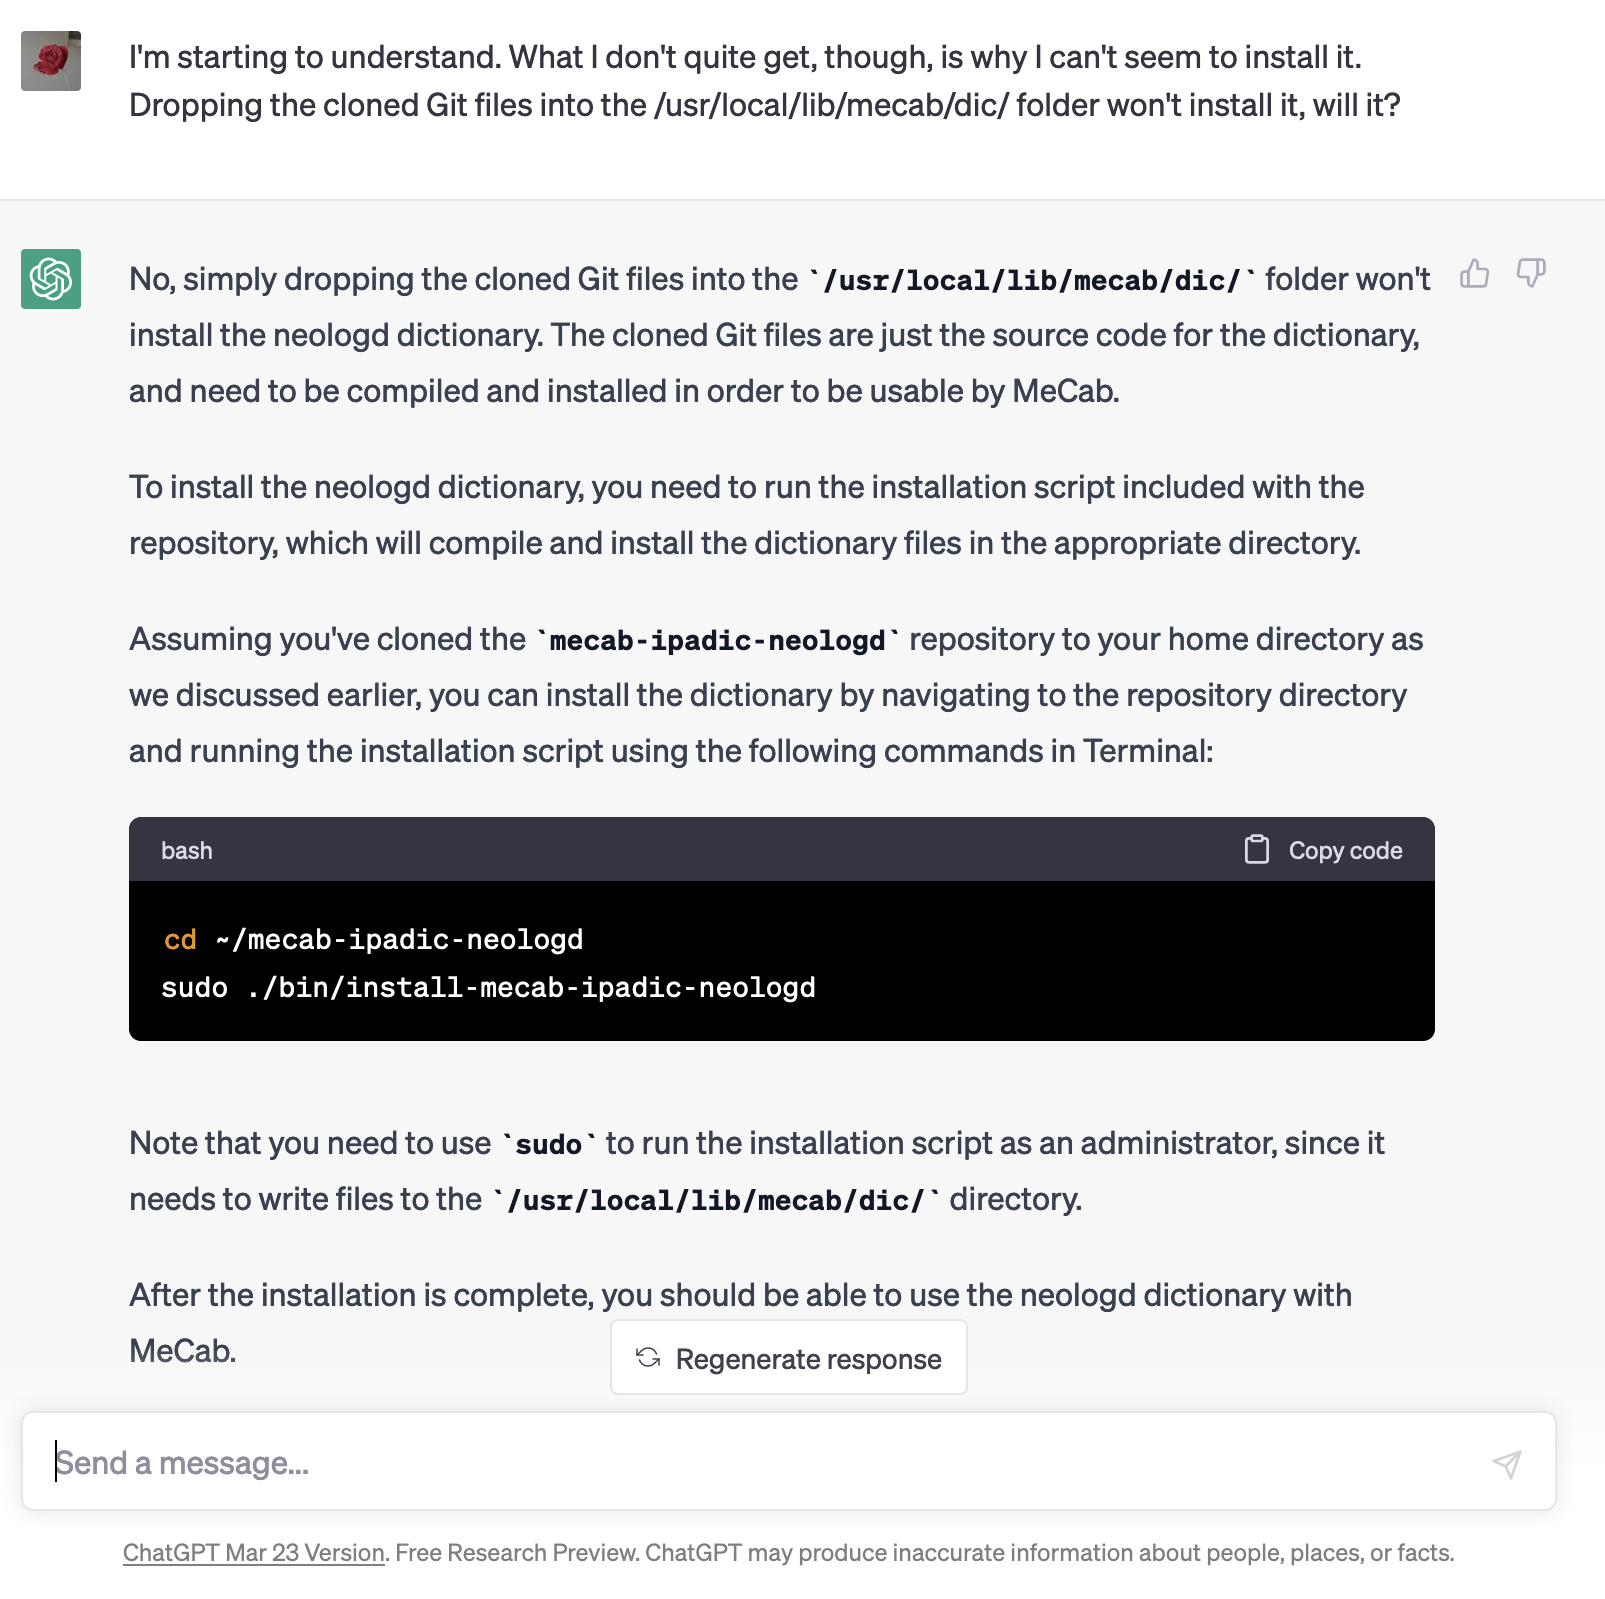The height and width of the screenshot is (1599, 1605).
Task: Click the inline mecab-ipadic-neologd code text
Action: pos(717,641)
